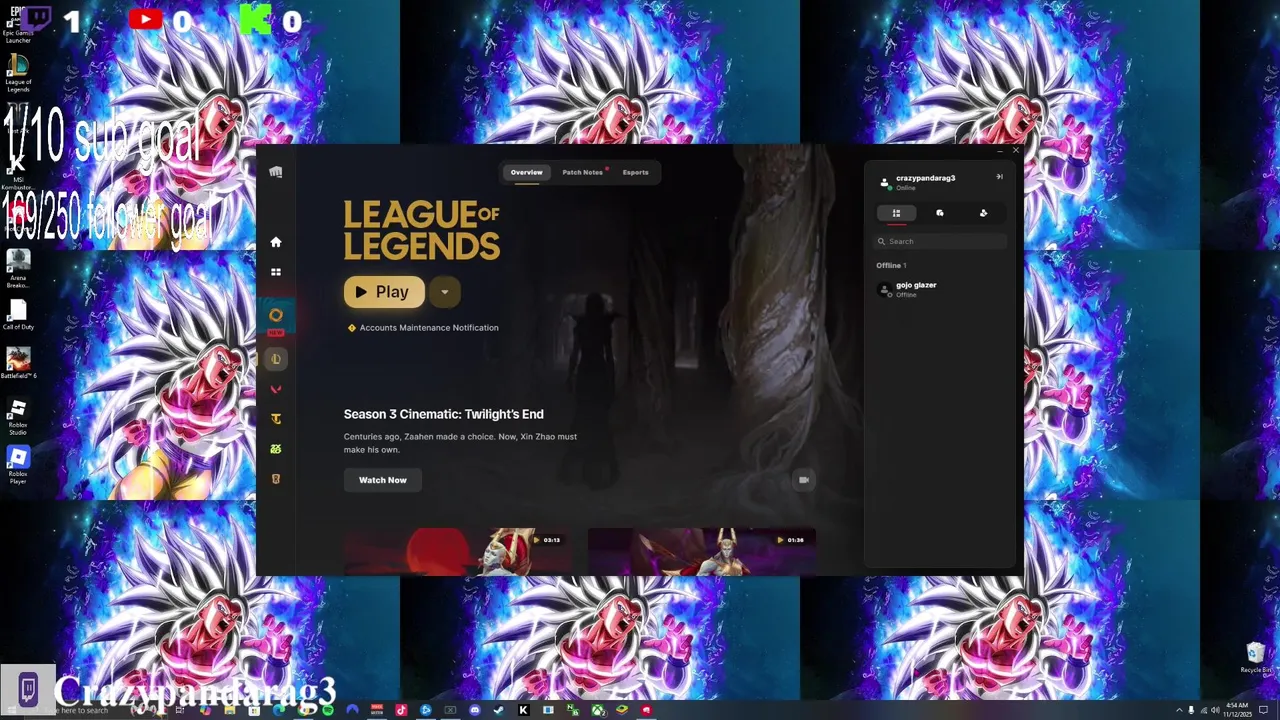Screen dimensions: 1280x720
Task: Open the grid-shaped library icon in the sidebar
Action: 276,272
